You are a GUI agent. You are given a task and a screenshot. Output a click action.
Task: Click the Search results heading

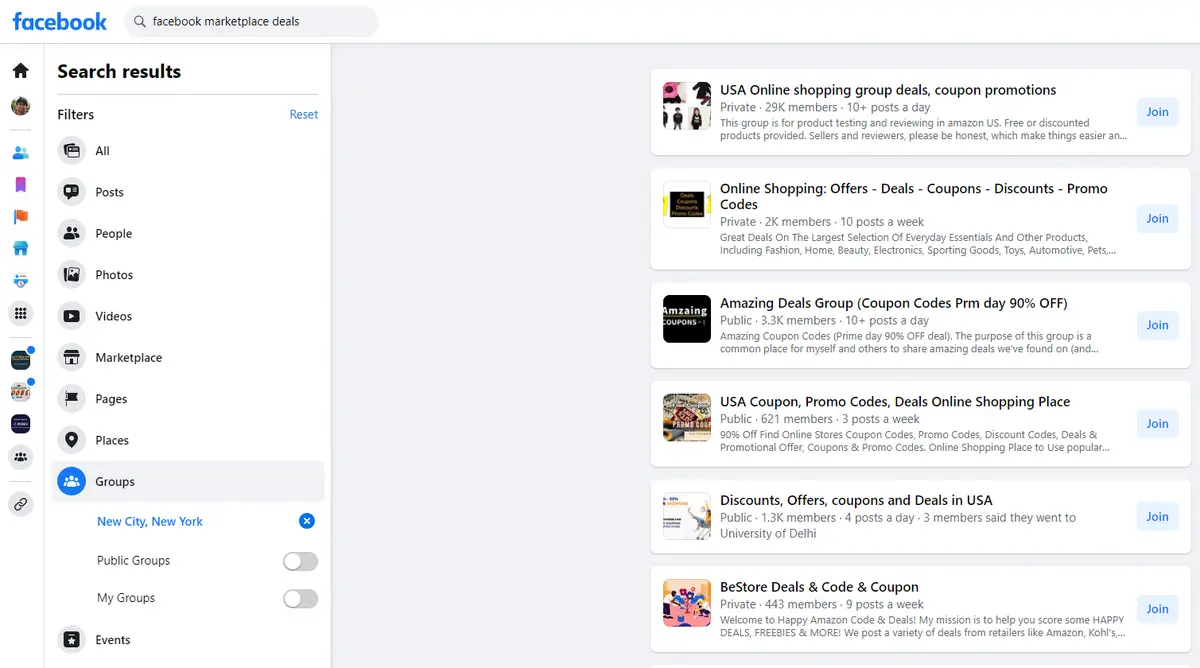[x=119, y=72]
